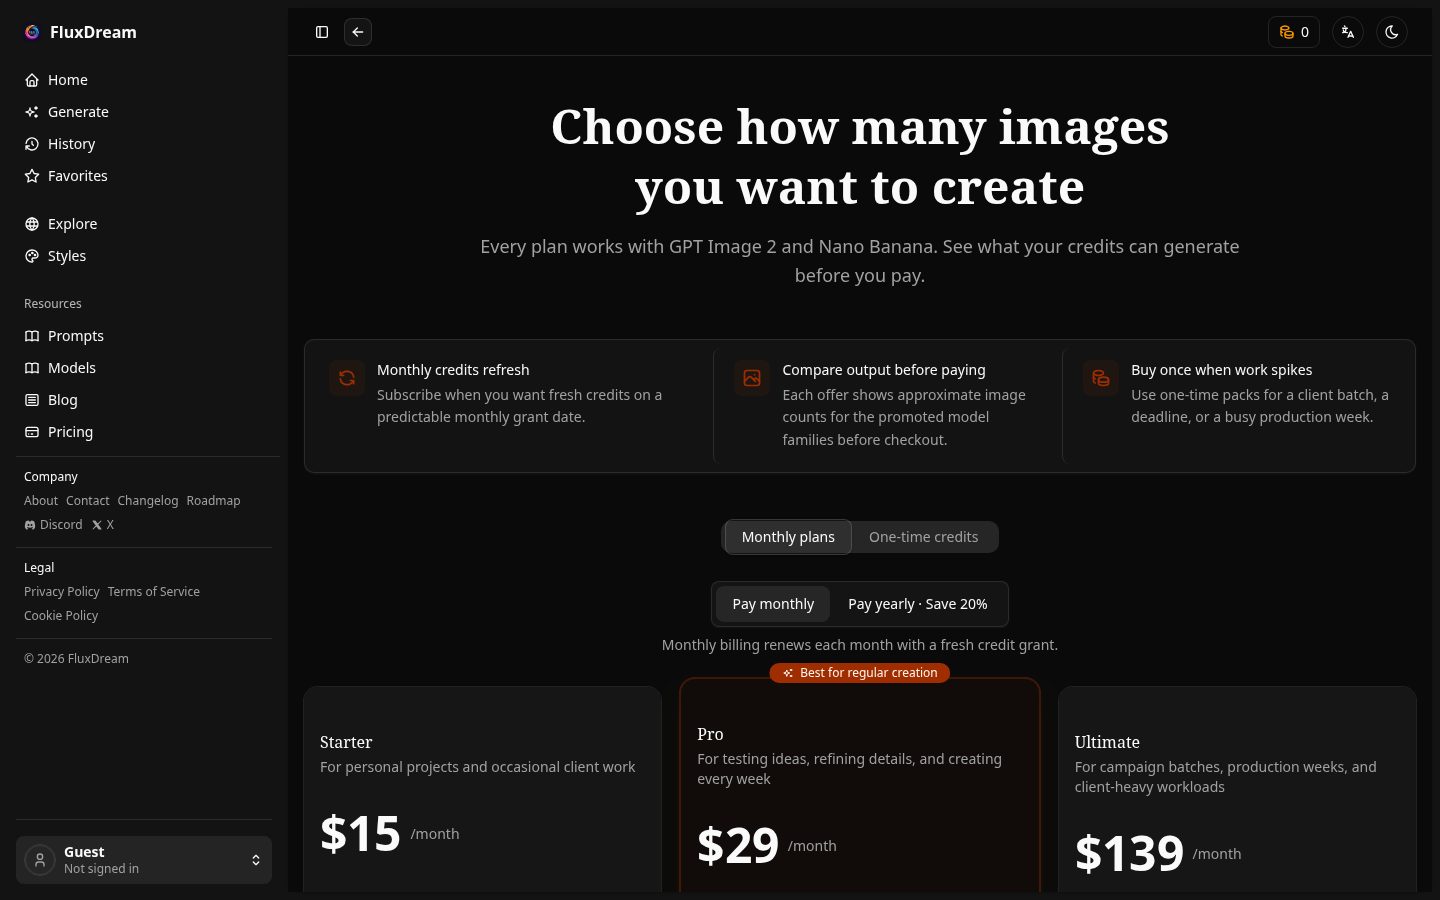Open the Changelog link
Screen dimensions: 1440x900
tap(148, 500)
